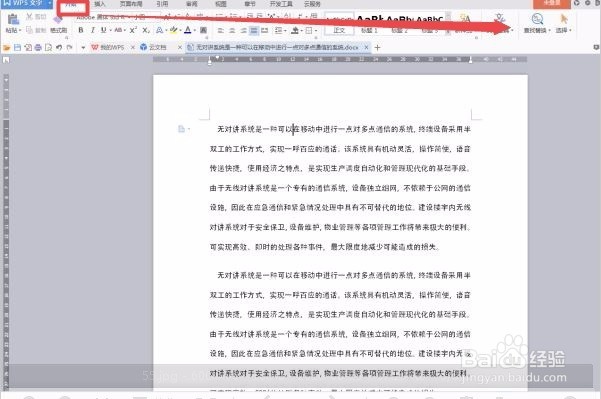Click the Save disk icon
Screen dimensions: 601x399
coord(17,48)
